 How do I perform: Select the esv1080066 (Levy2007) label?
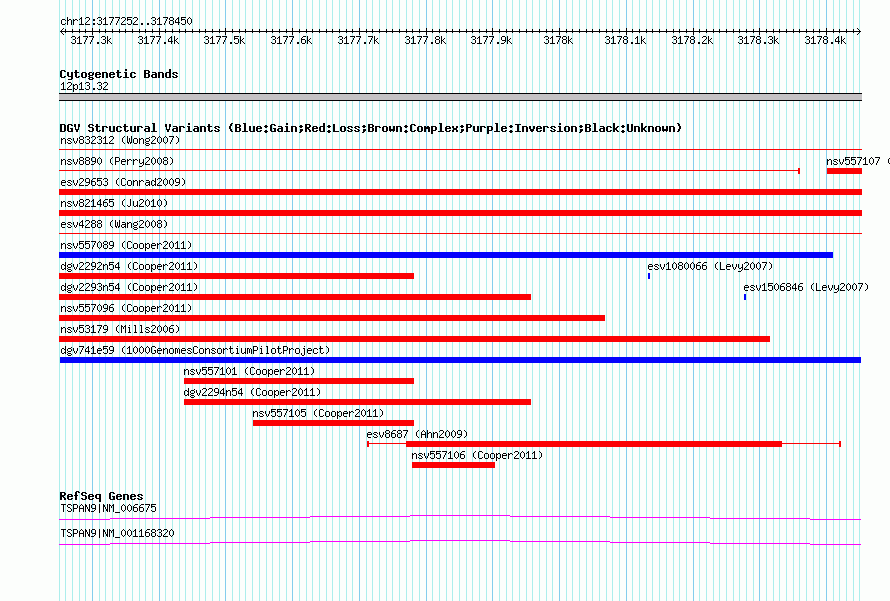710,266
